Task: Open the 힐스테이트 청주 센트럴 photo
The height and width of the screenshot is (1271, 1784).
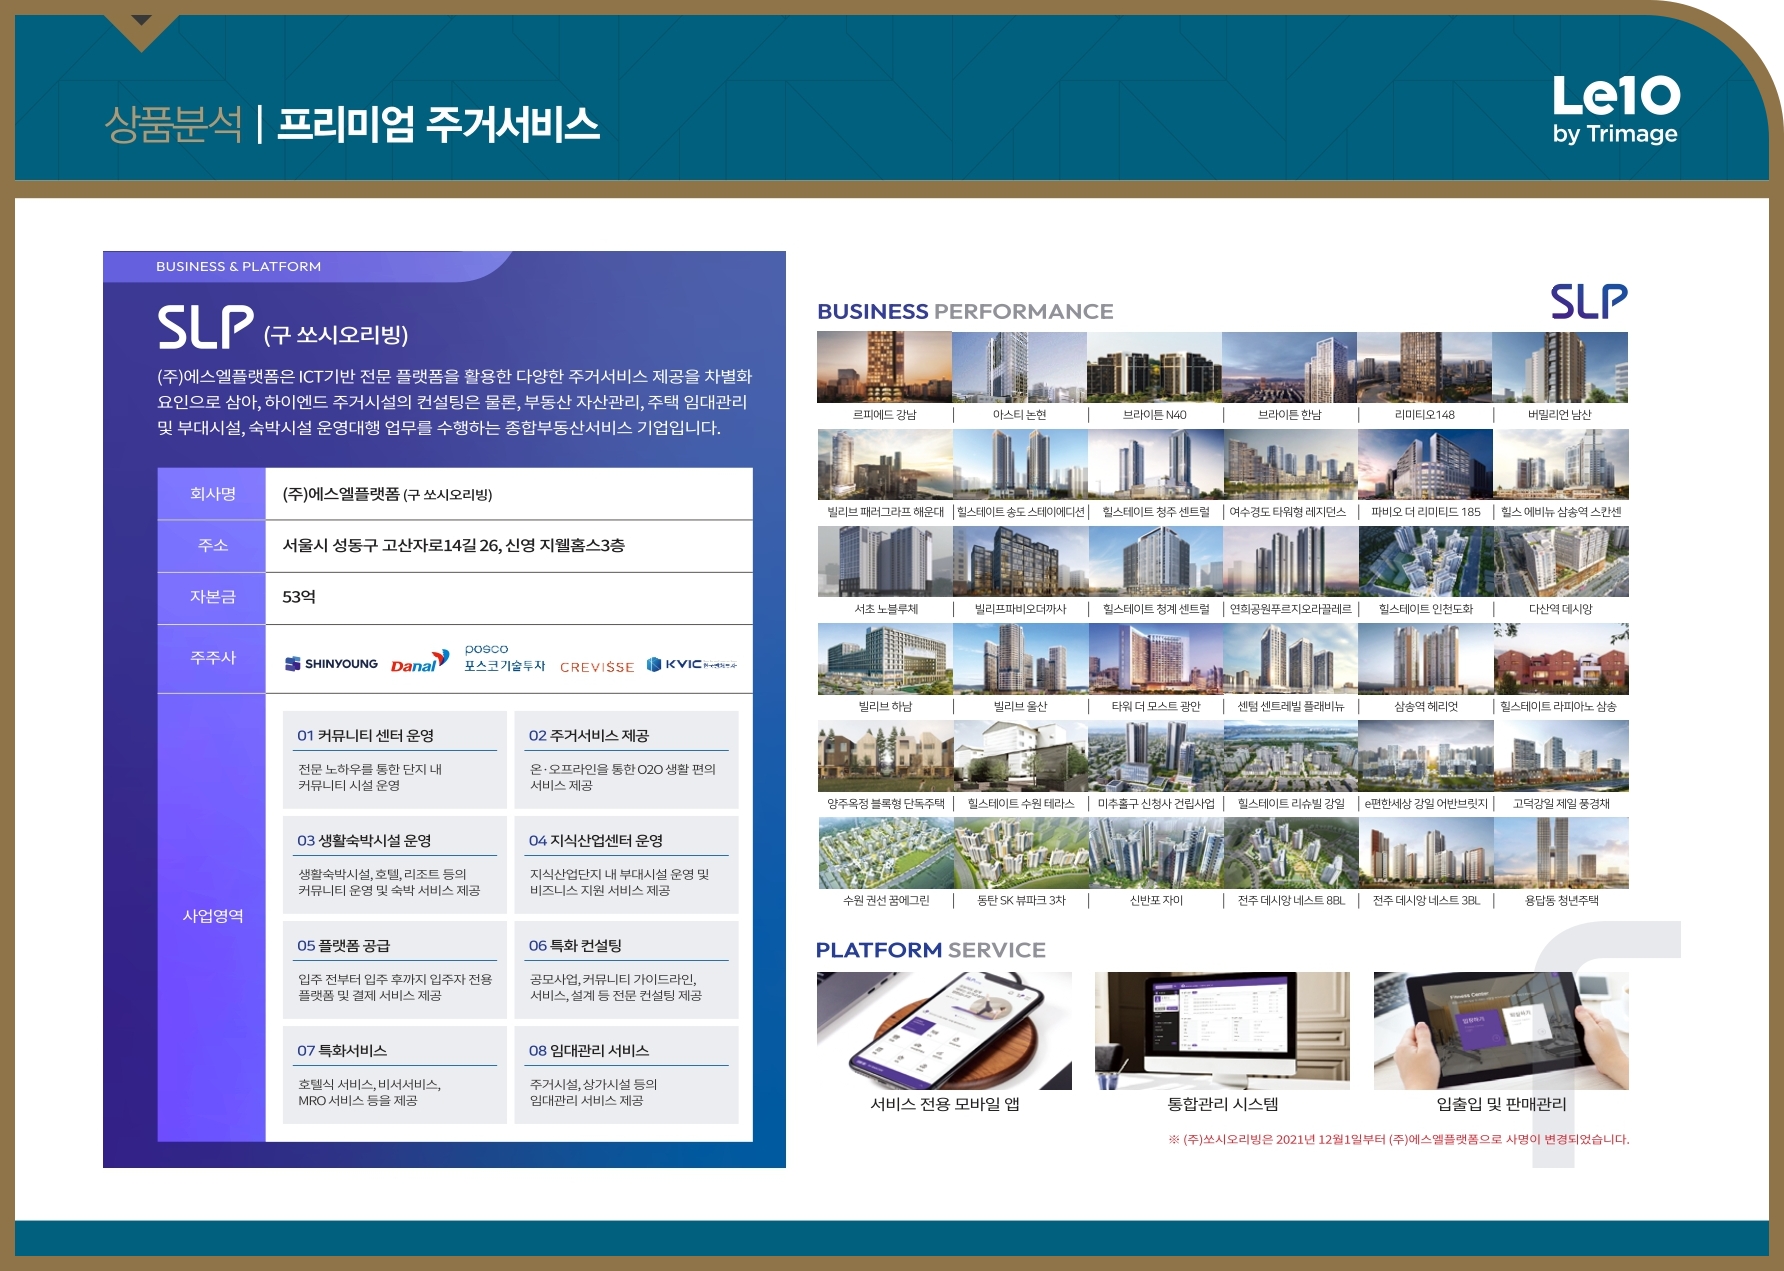Action: pos(1154,464)
